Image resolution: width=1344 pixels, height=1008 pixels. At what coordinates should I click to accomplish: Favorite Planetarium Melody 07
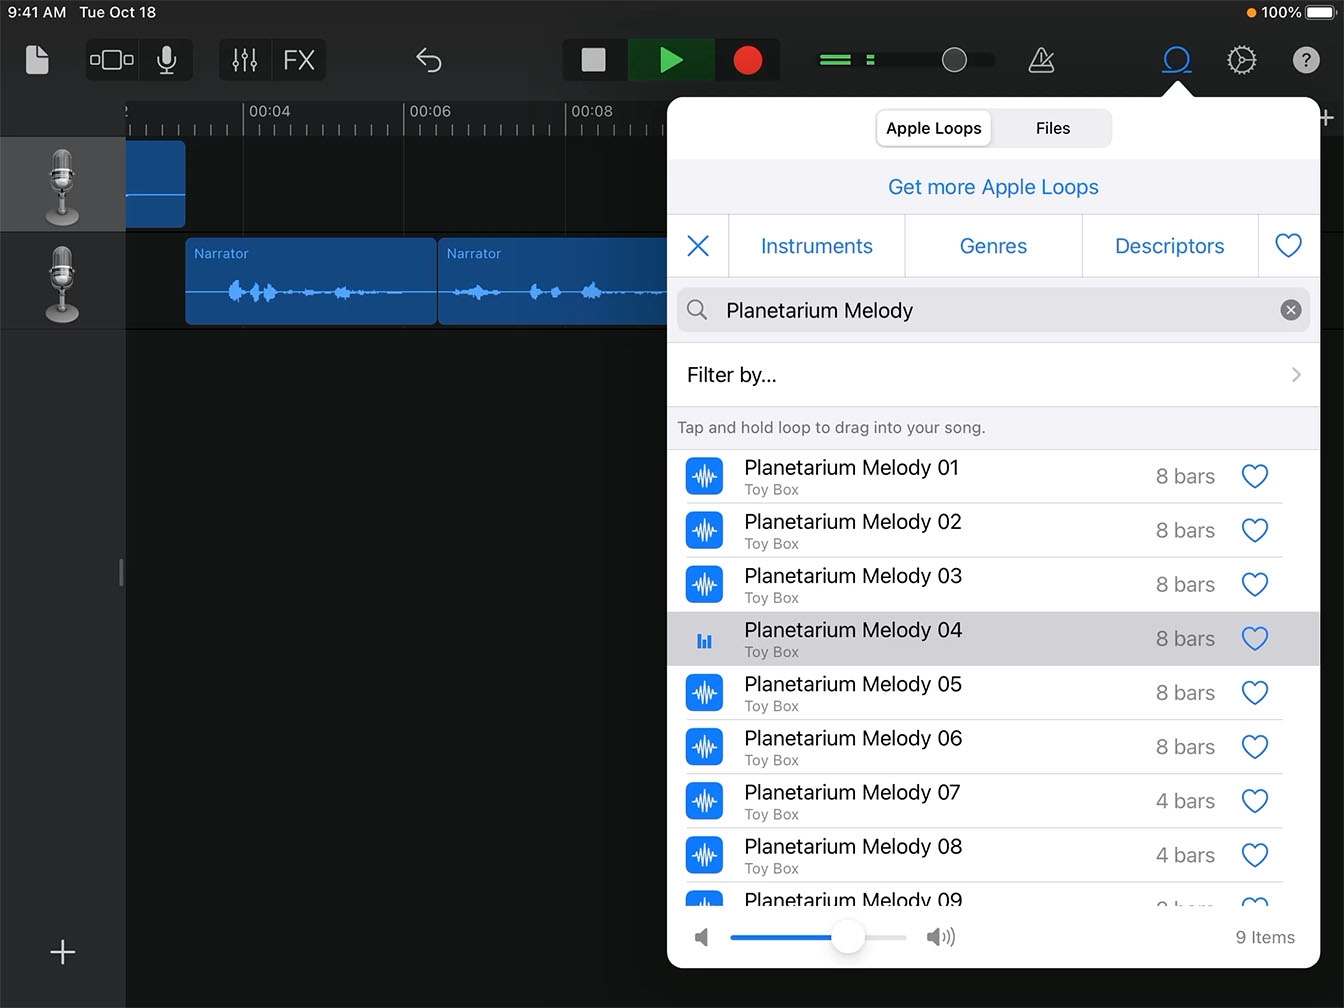click(x=1254, y=800)
